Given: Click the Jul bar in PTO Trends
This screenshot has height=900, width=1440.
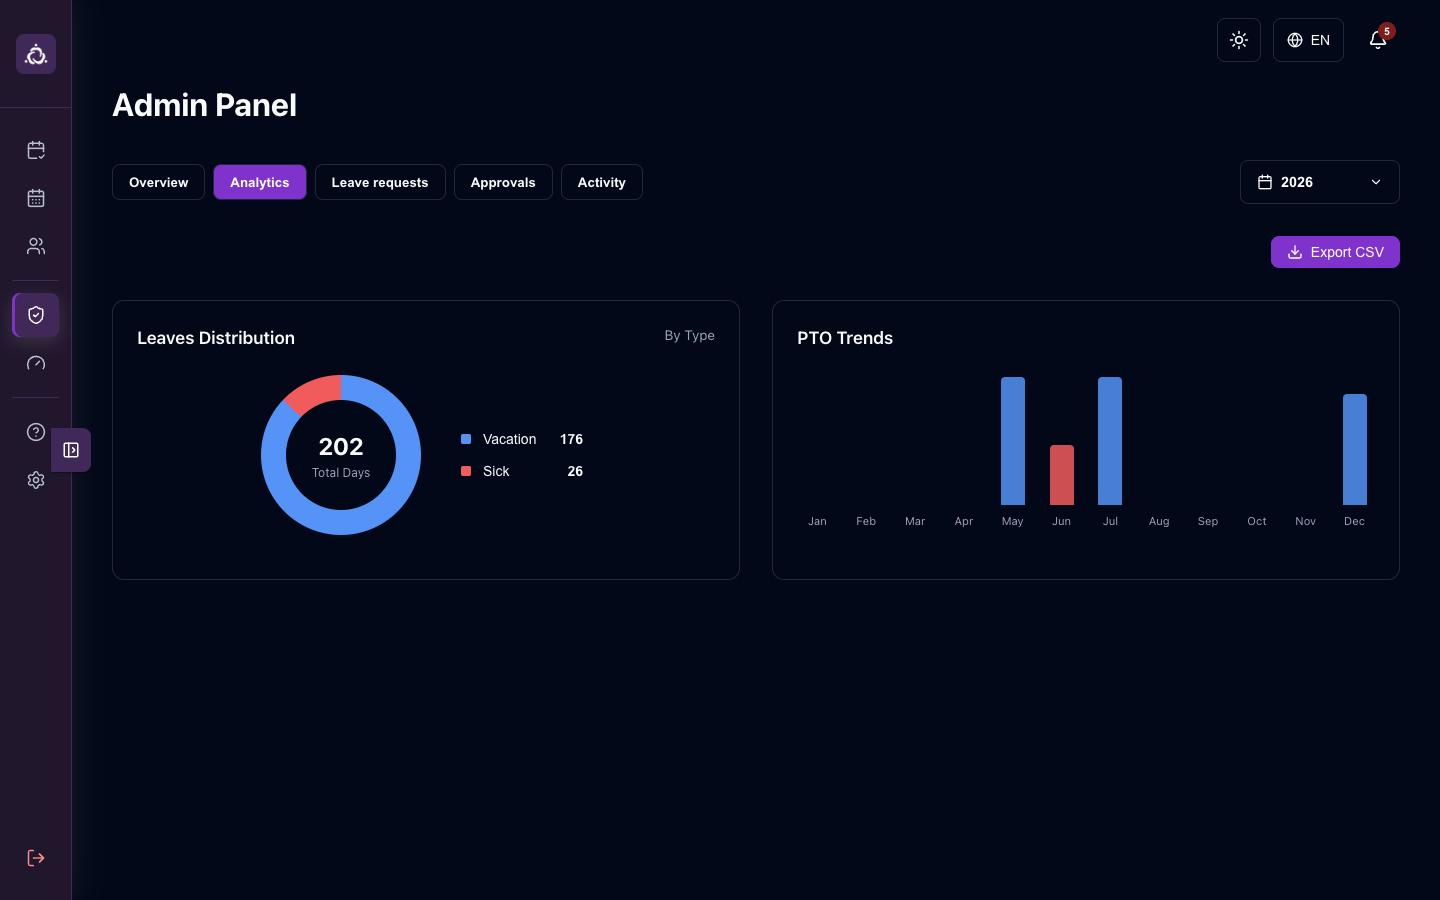Looking at the screenshot, I should tap(1110, 441).
